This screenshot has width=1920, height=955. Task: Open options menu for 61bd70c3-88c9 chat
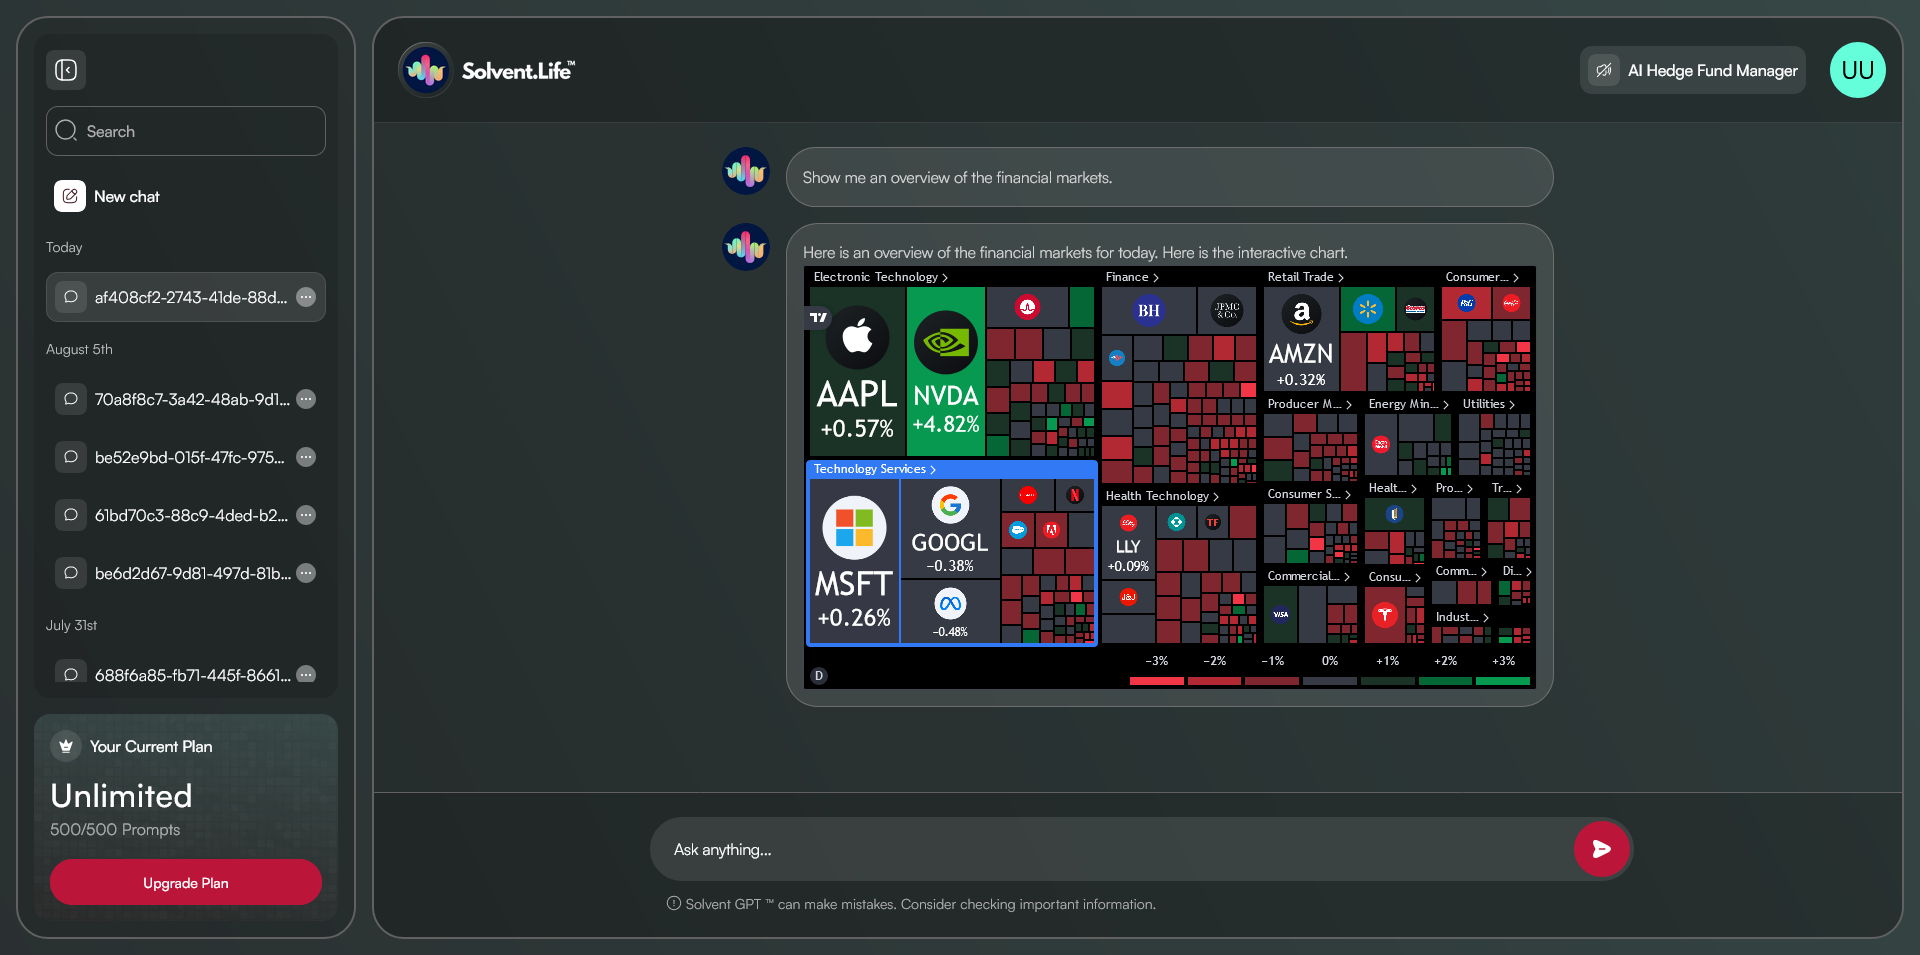[306, 515]
